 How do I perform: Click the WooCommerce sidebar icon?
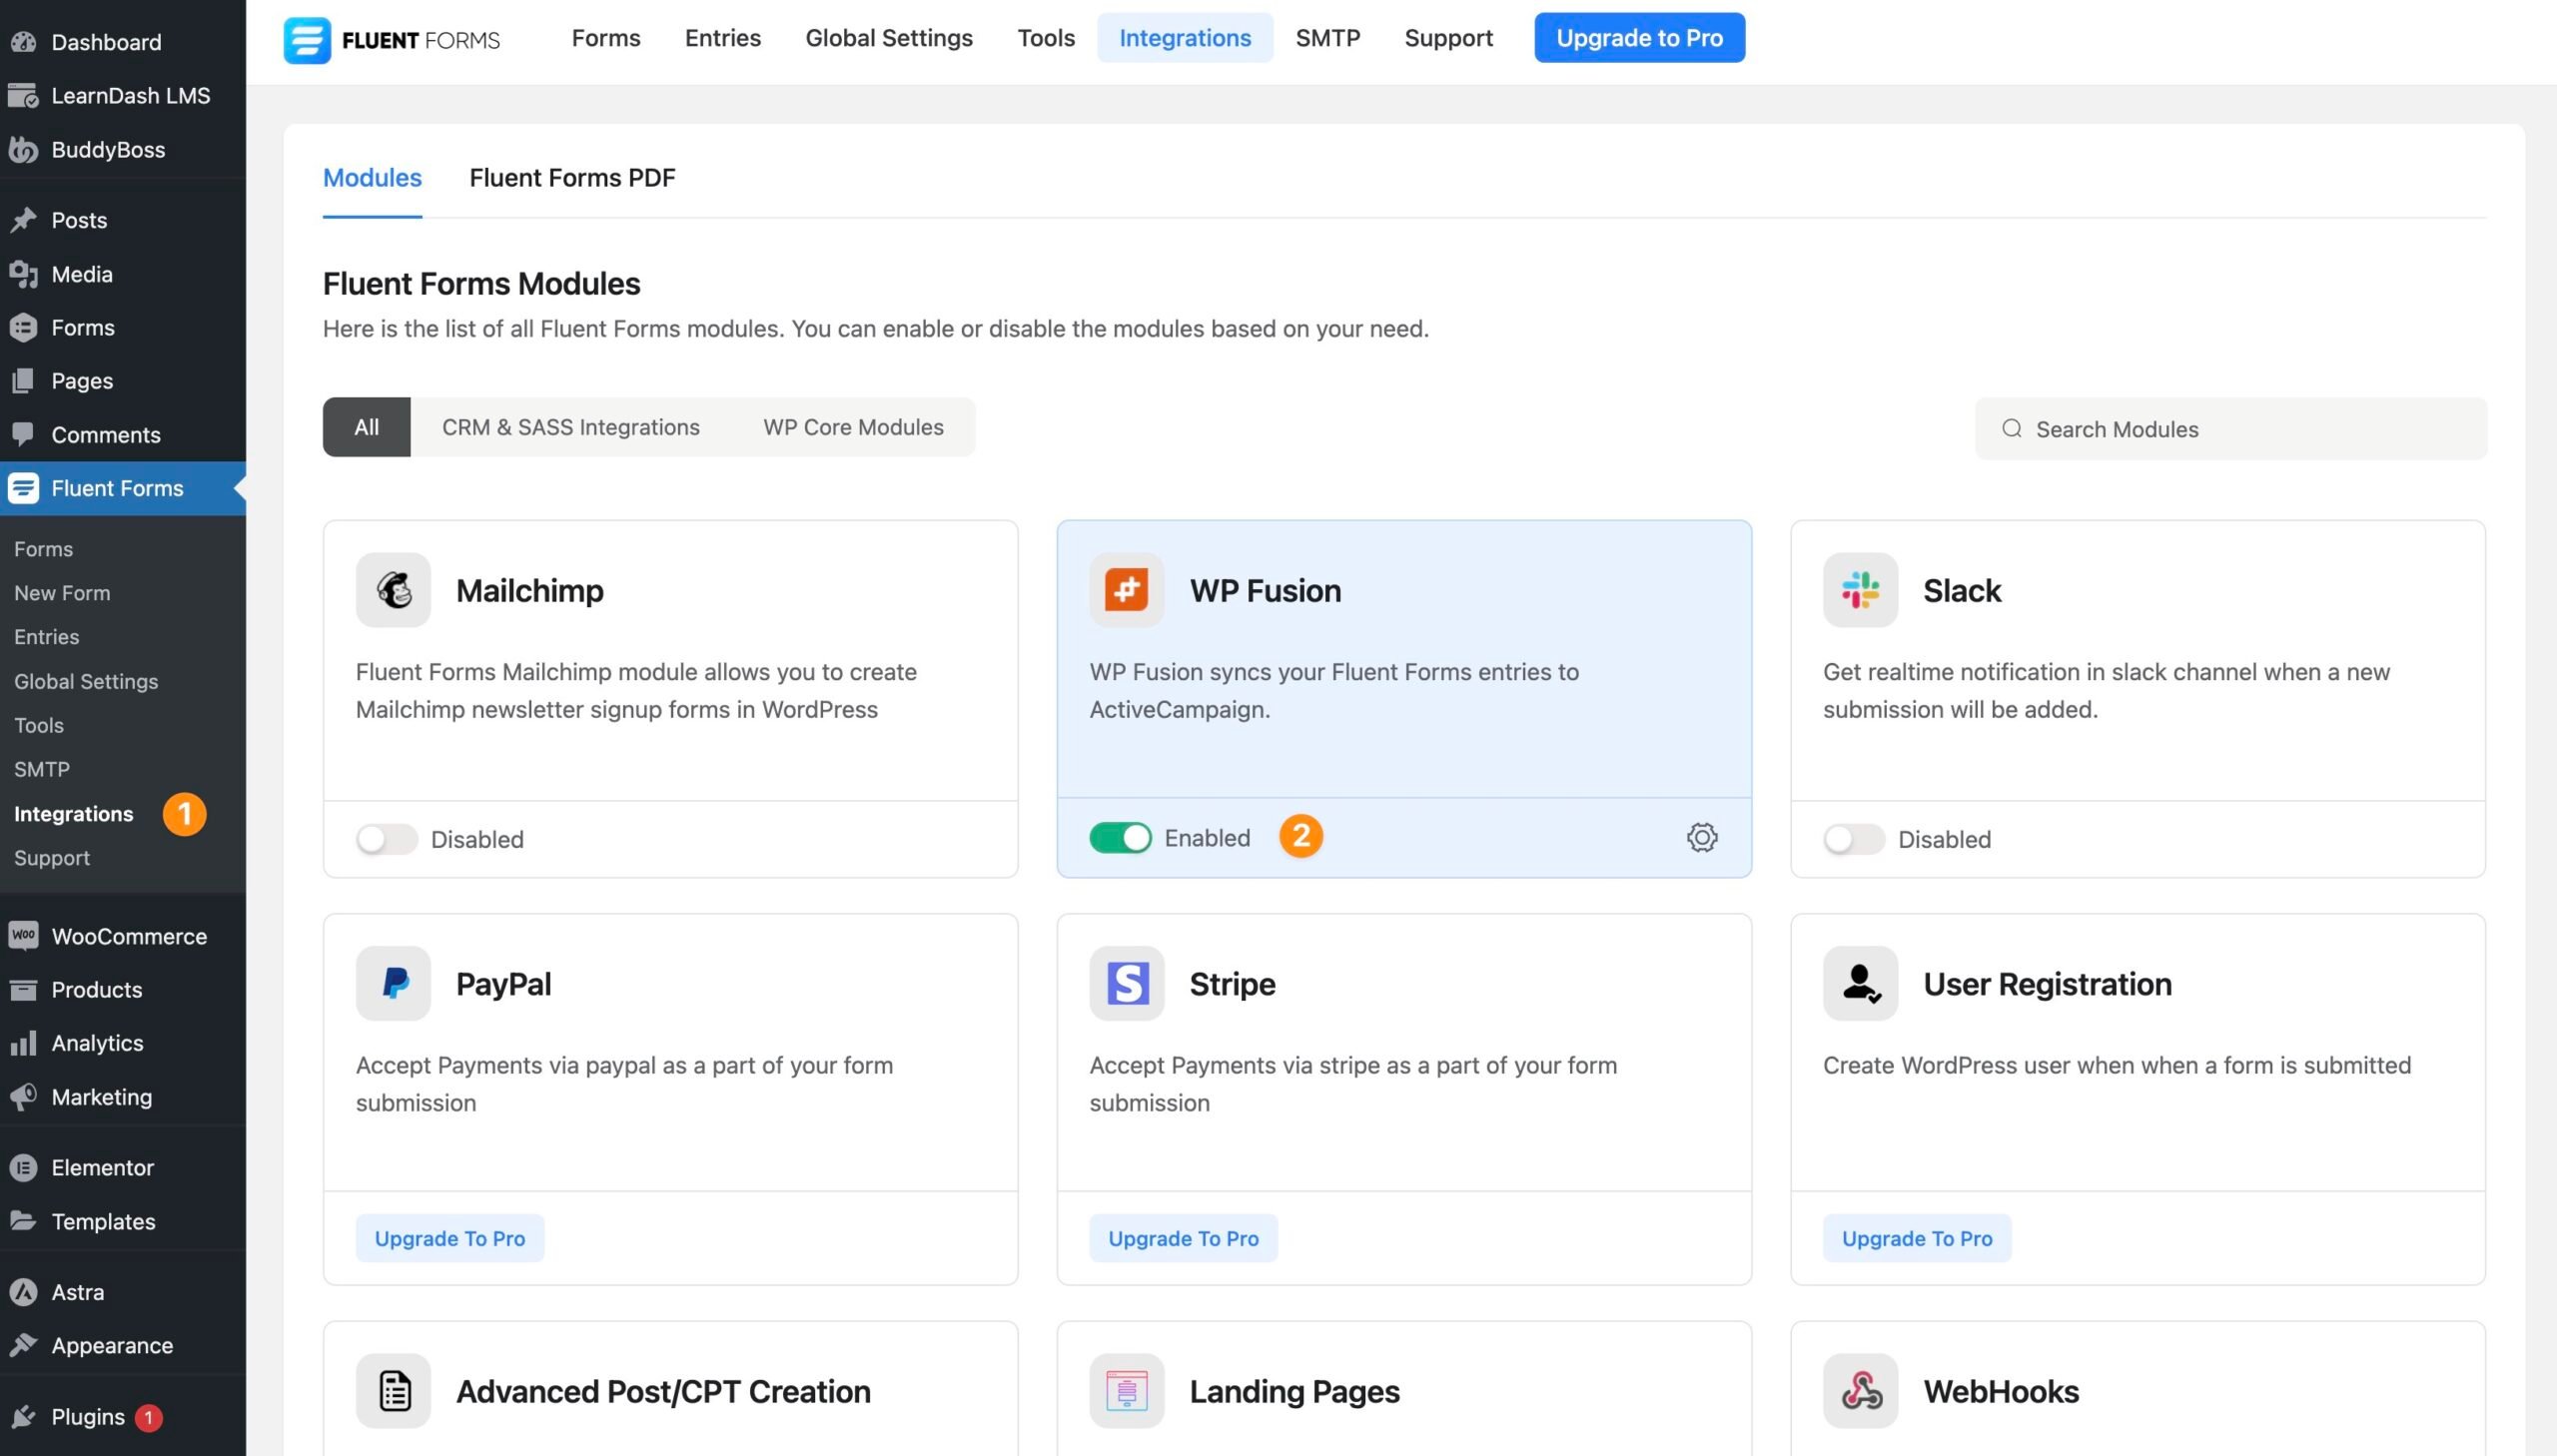(24, 935)
